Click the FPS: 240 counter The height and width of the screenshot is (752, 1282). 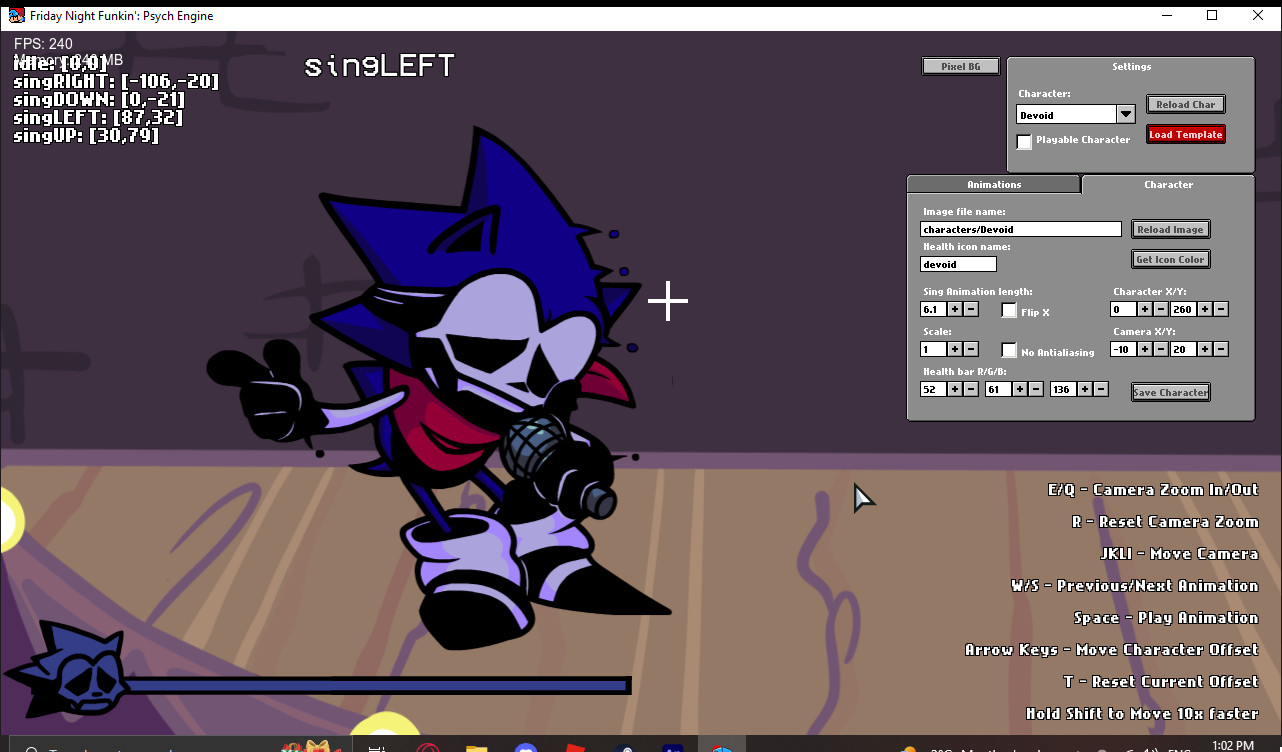click(43, 44)
